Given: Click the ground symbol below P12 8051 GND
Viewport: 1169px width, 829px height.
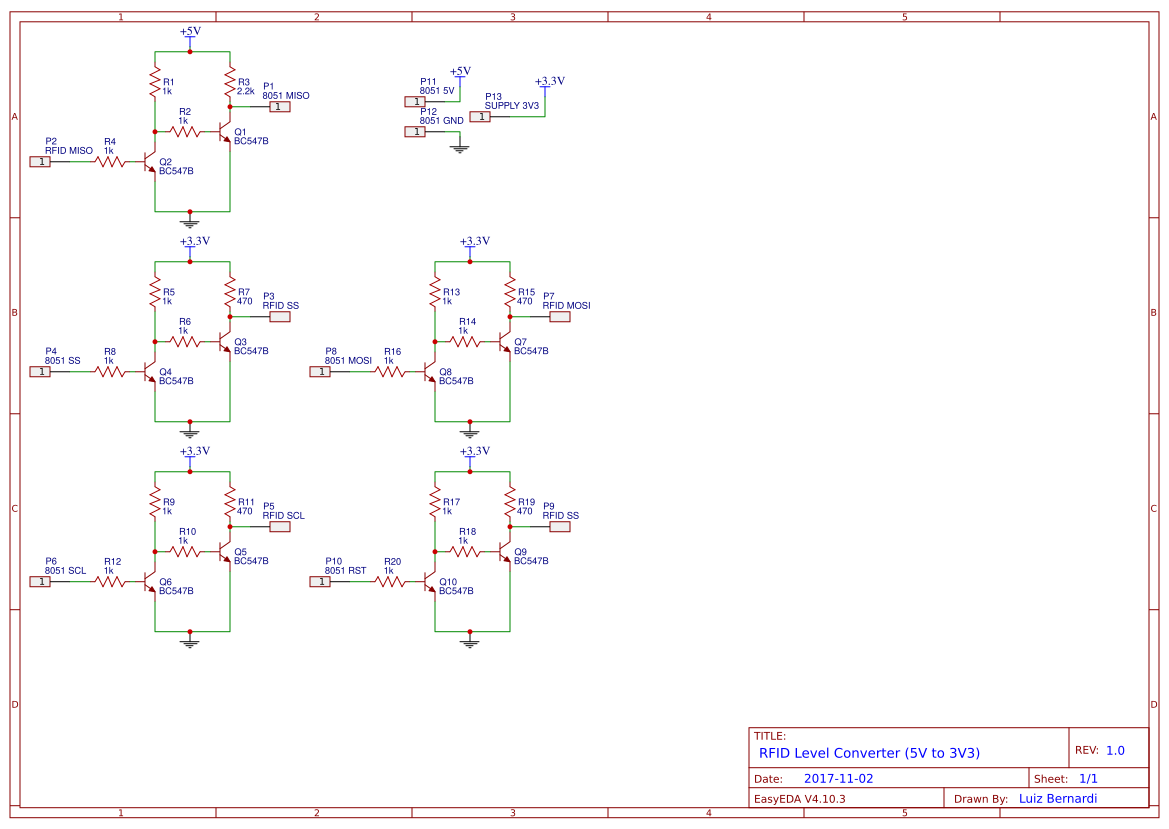Looking at the screenshot, I should pos(459,147).
